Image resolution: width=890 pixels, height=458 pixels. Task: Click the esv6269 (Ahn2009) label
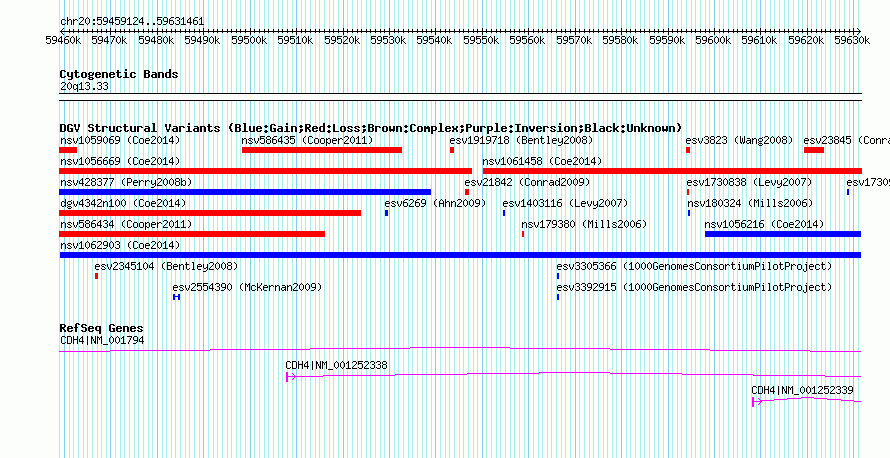point(435,203)
